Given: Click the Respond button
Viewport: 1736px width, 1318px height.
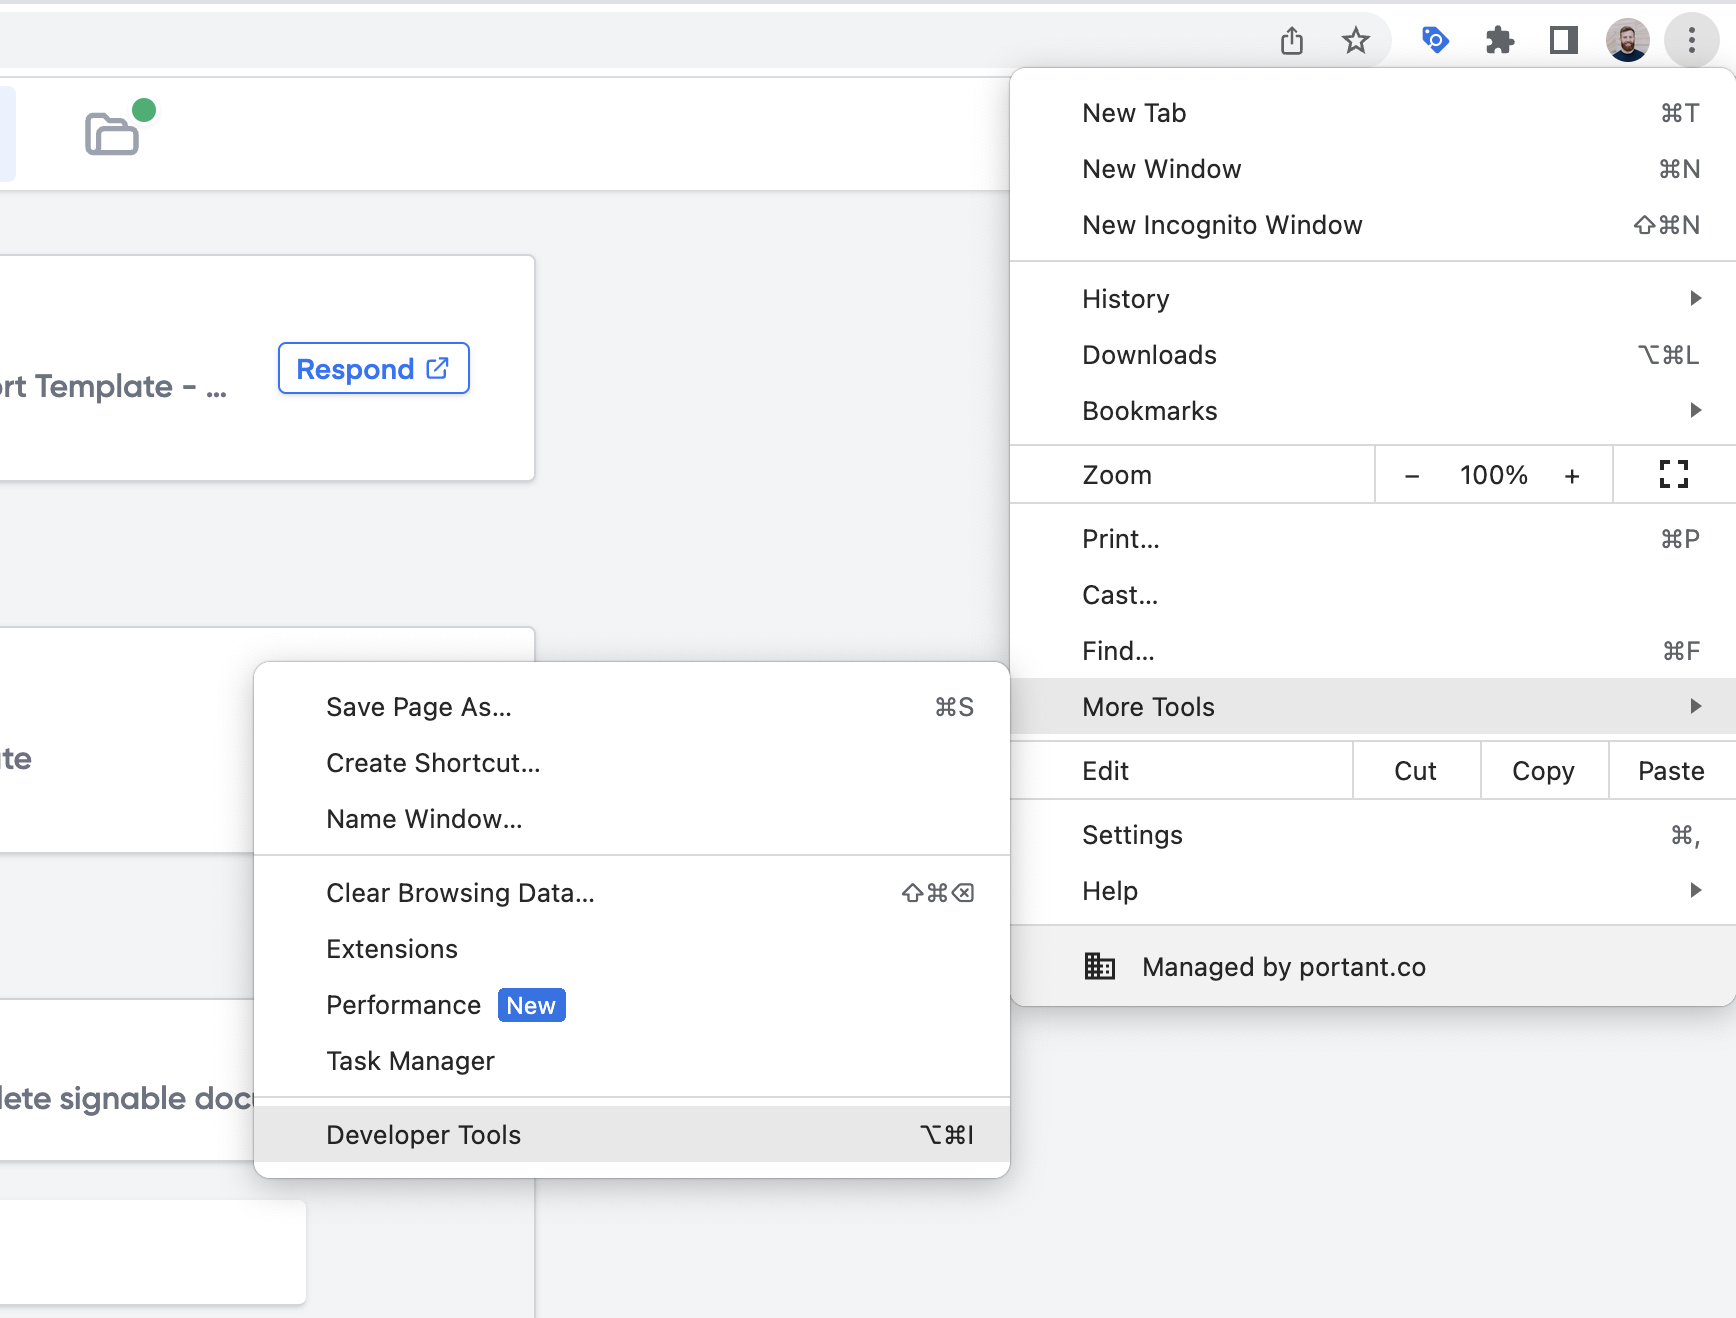Looking at the screenshot, I should (x=373, y=369).
